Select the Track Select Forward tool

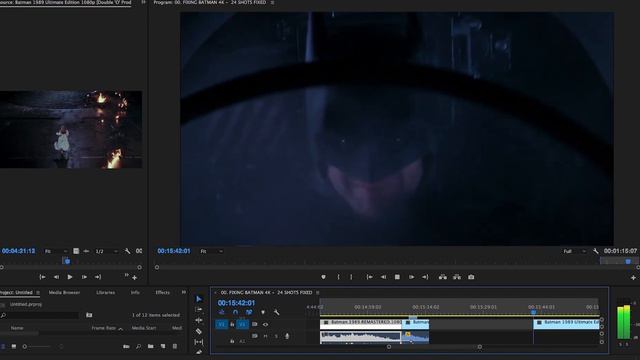pyautogui.click(x=199, y=310)
